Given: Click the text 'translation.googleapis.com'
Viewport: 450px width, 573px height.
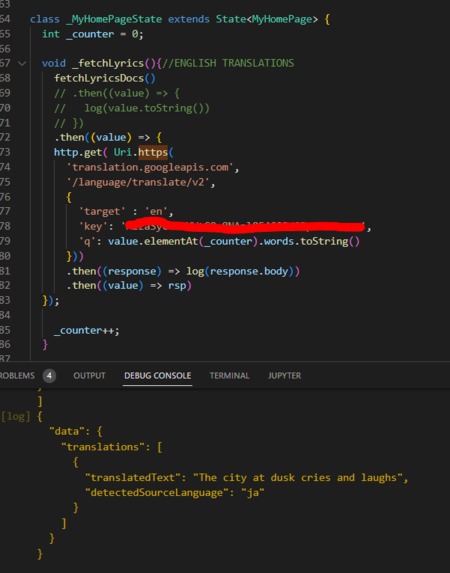Looking at the screenshot, I should point(151,167).
